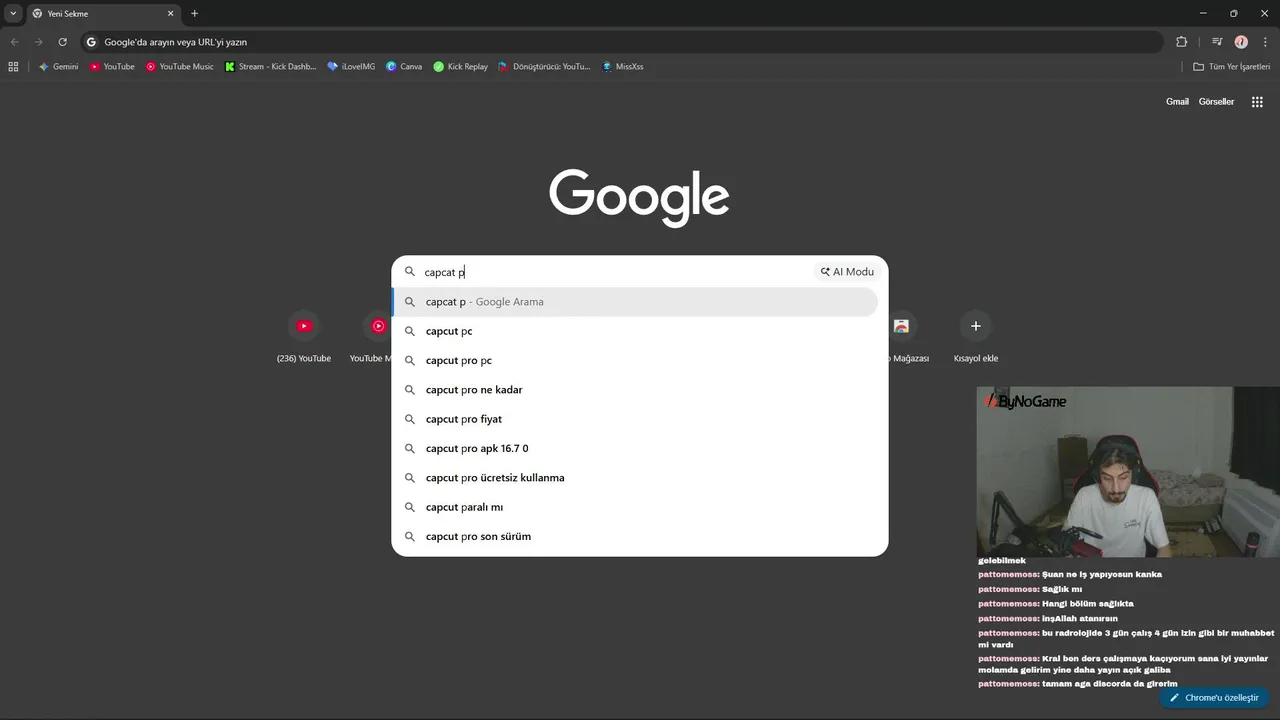Open the MissXss bookmark
The image size is (1280, 720).
pos(622,66)
